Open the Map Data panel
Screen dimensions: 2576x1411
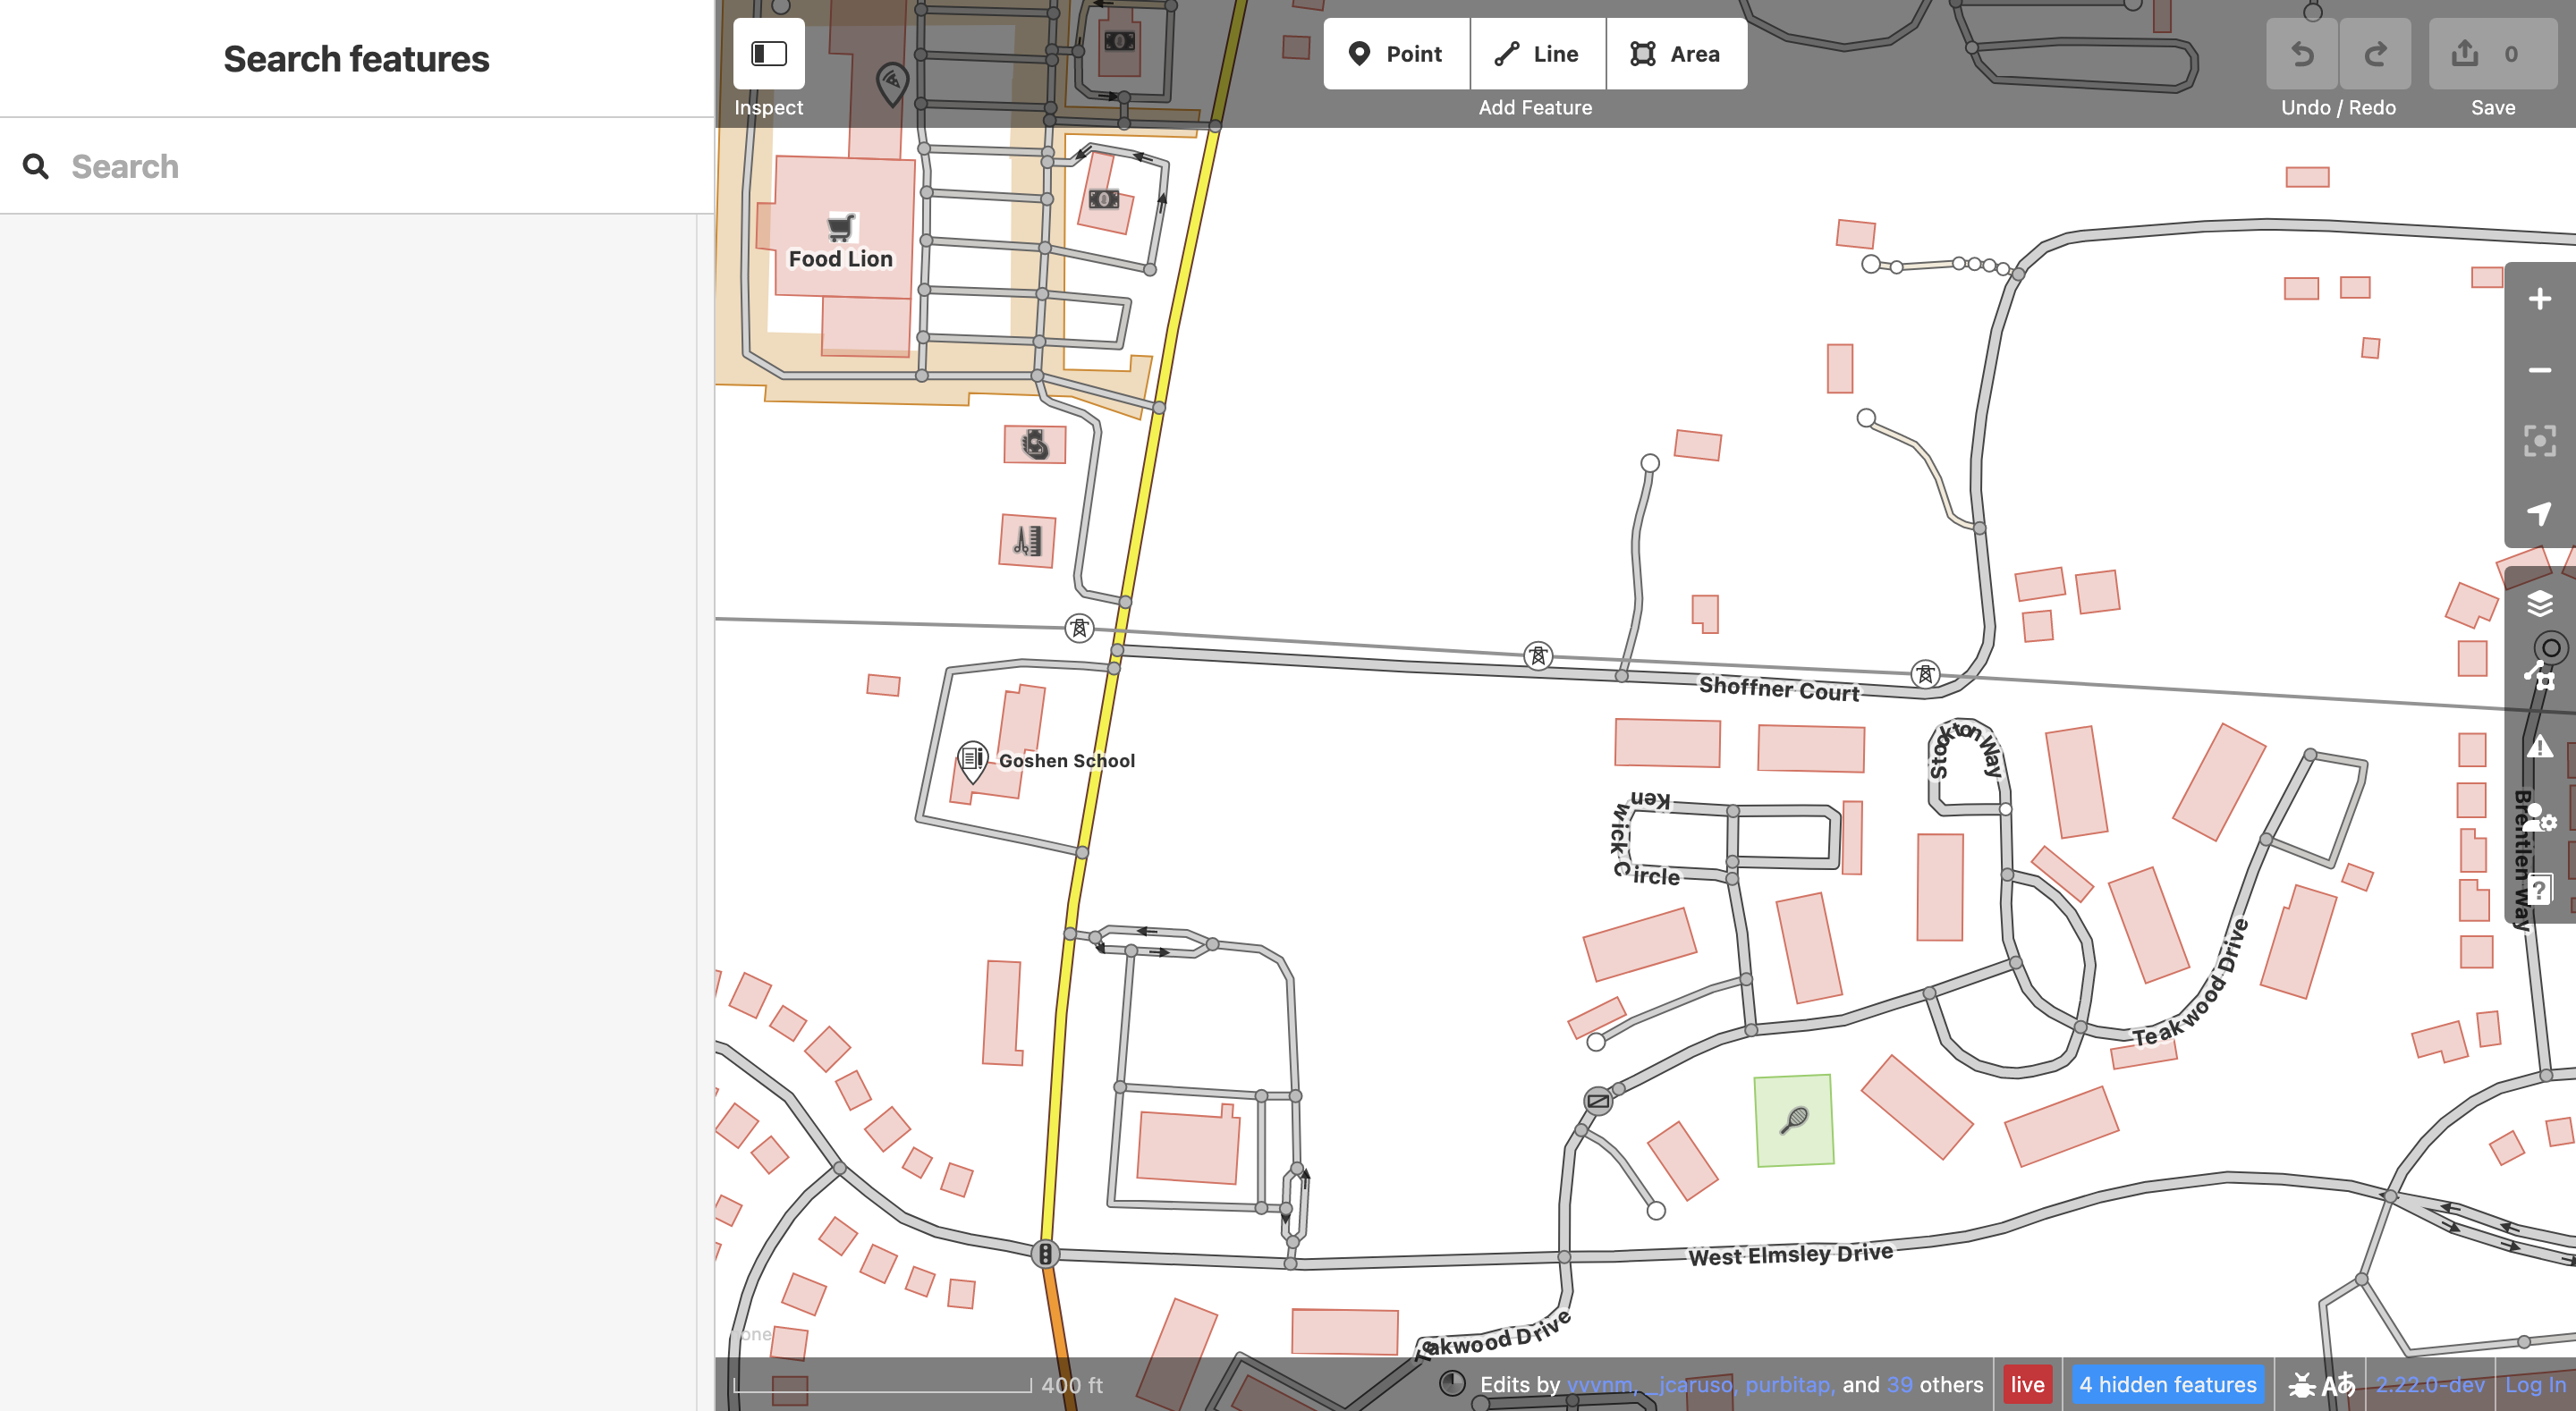pyautogui.click(x=2539, y=675)
